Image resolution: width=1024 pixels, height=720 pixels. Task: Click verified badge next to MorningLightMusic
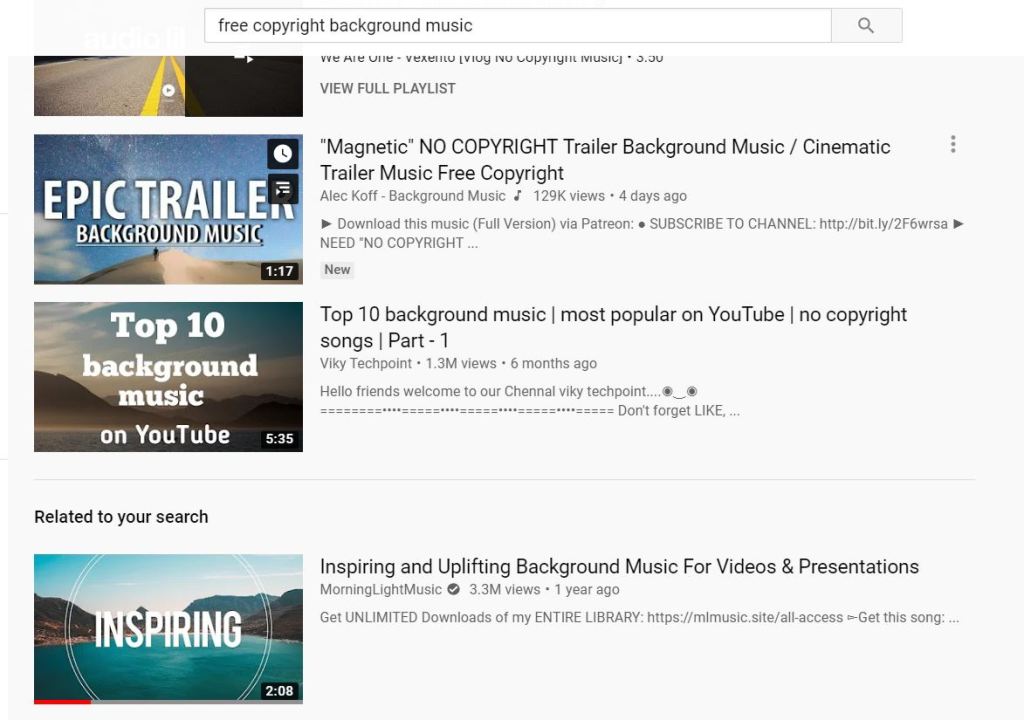click(453, 590)
